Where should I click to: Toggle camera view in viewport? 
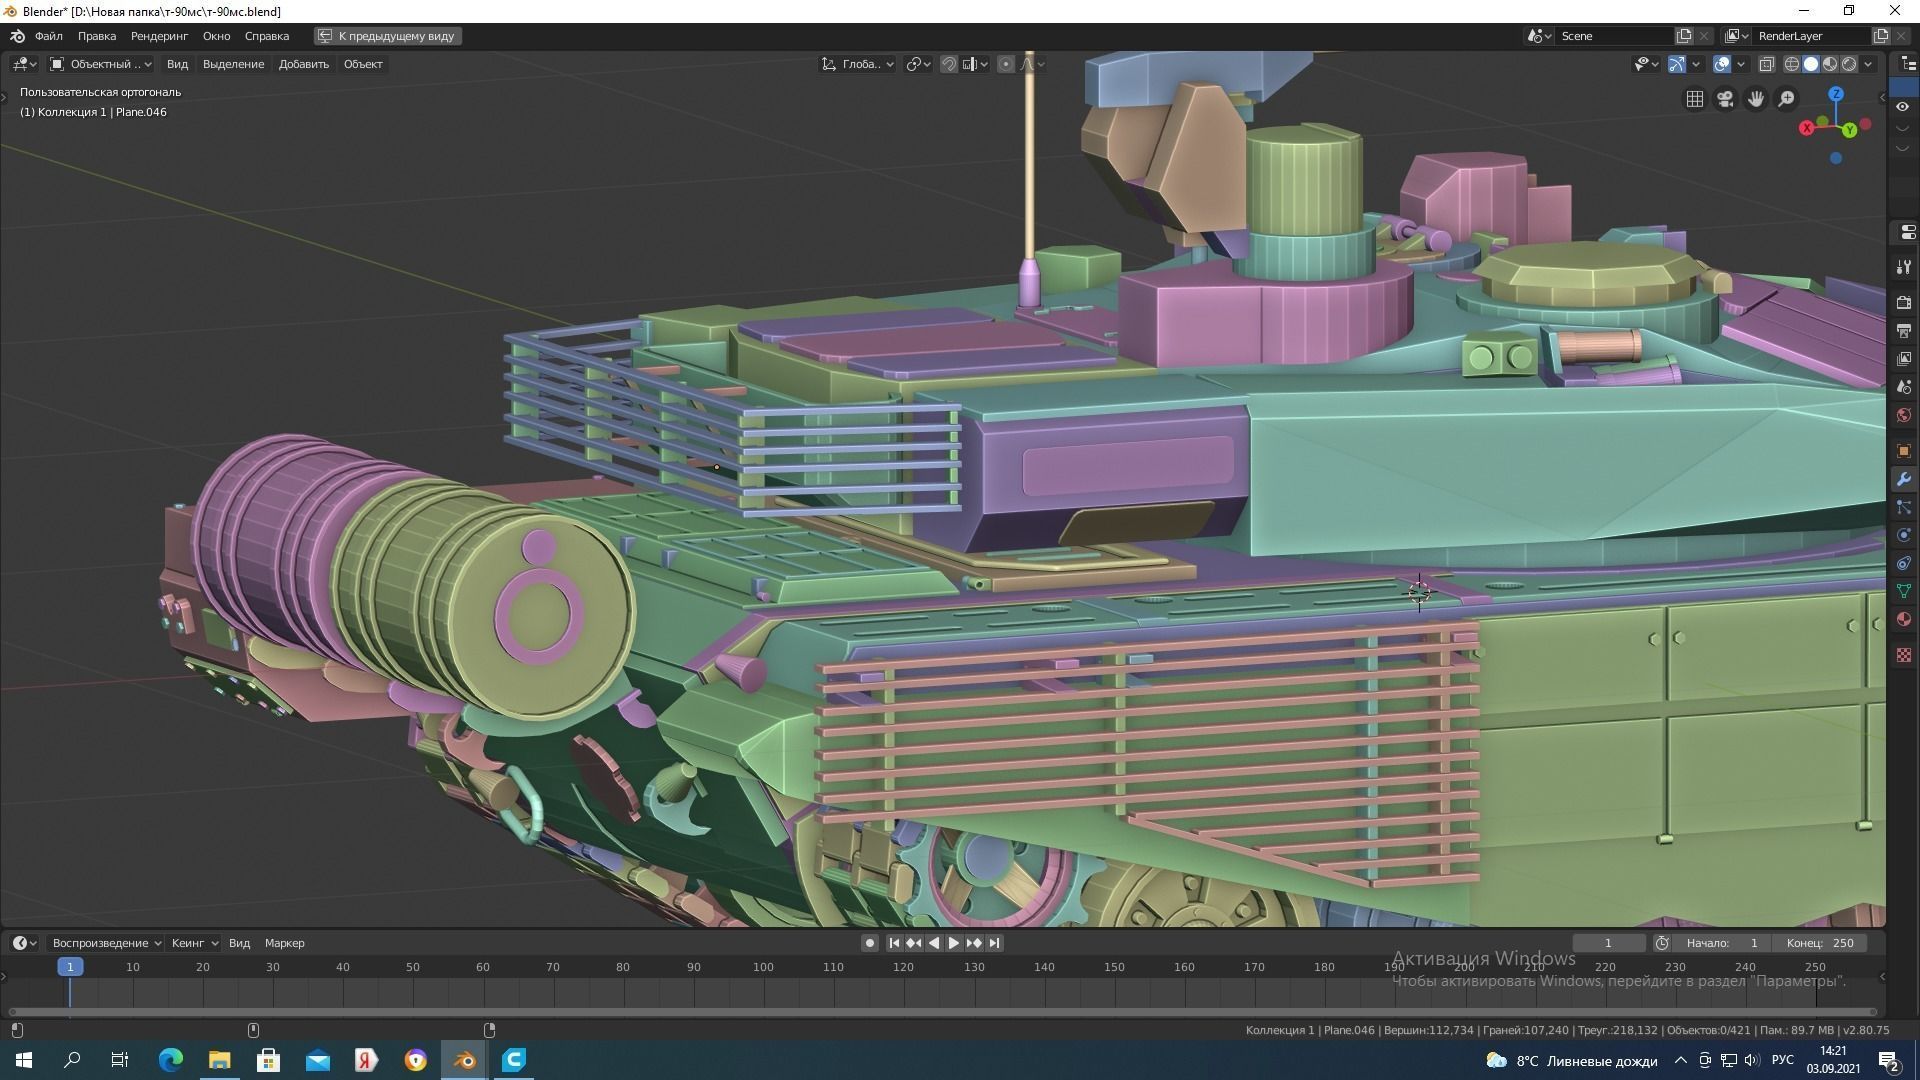coord(1725,99)
